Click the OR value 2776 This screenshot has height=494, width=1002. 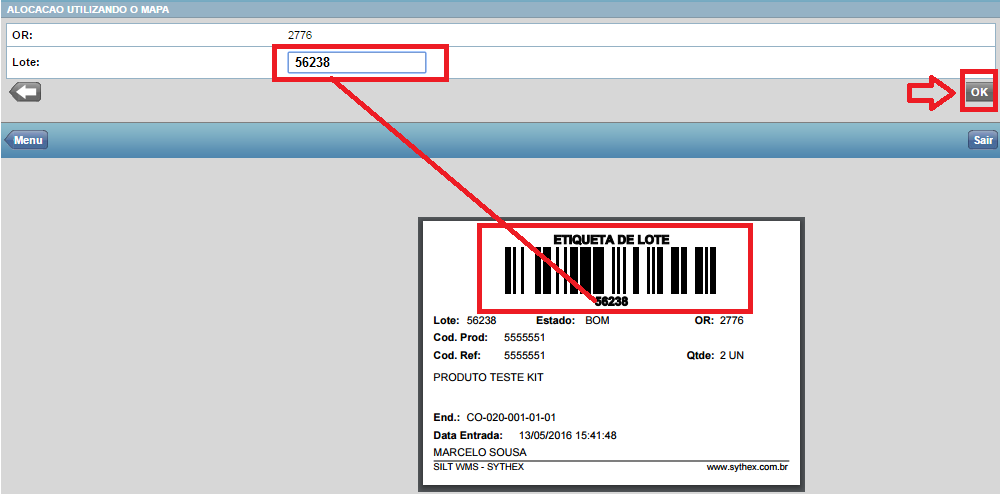coord(300,35)
